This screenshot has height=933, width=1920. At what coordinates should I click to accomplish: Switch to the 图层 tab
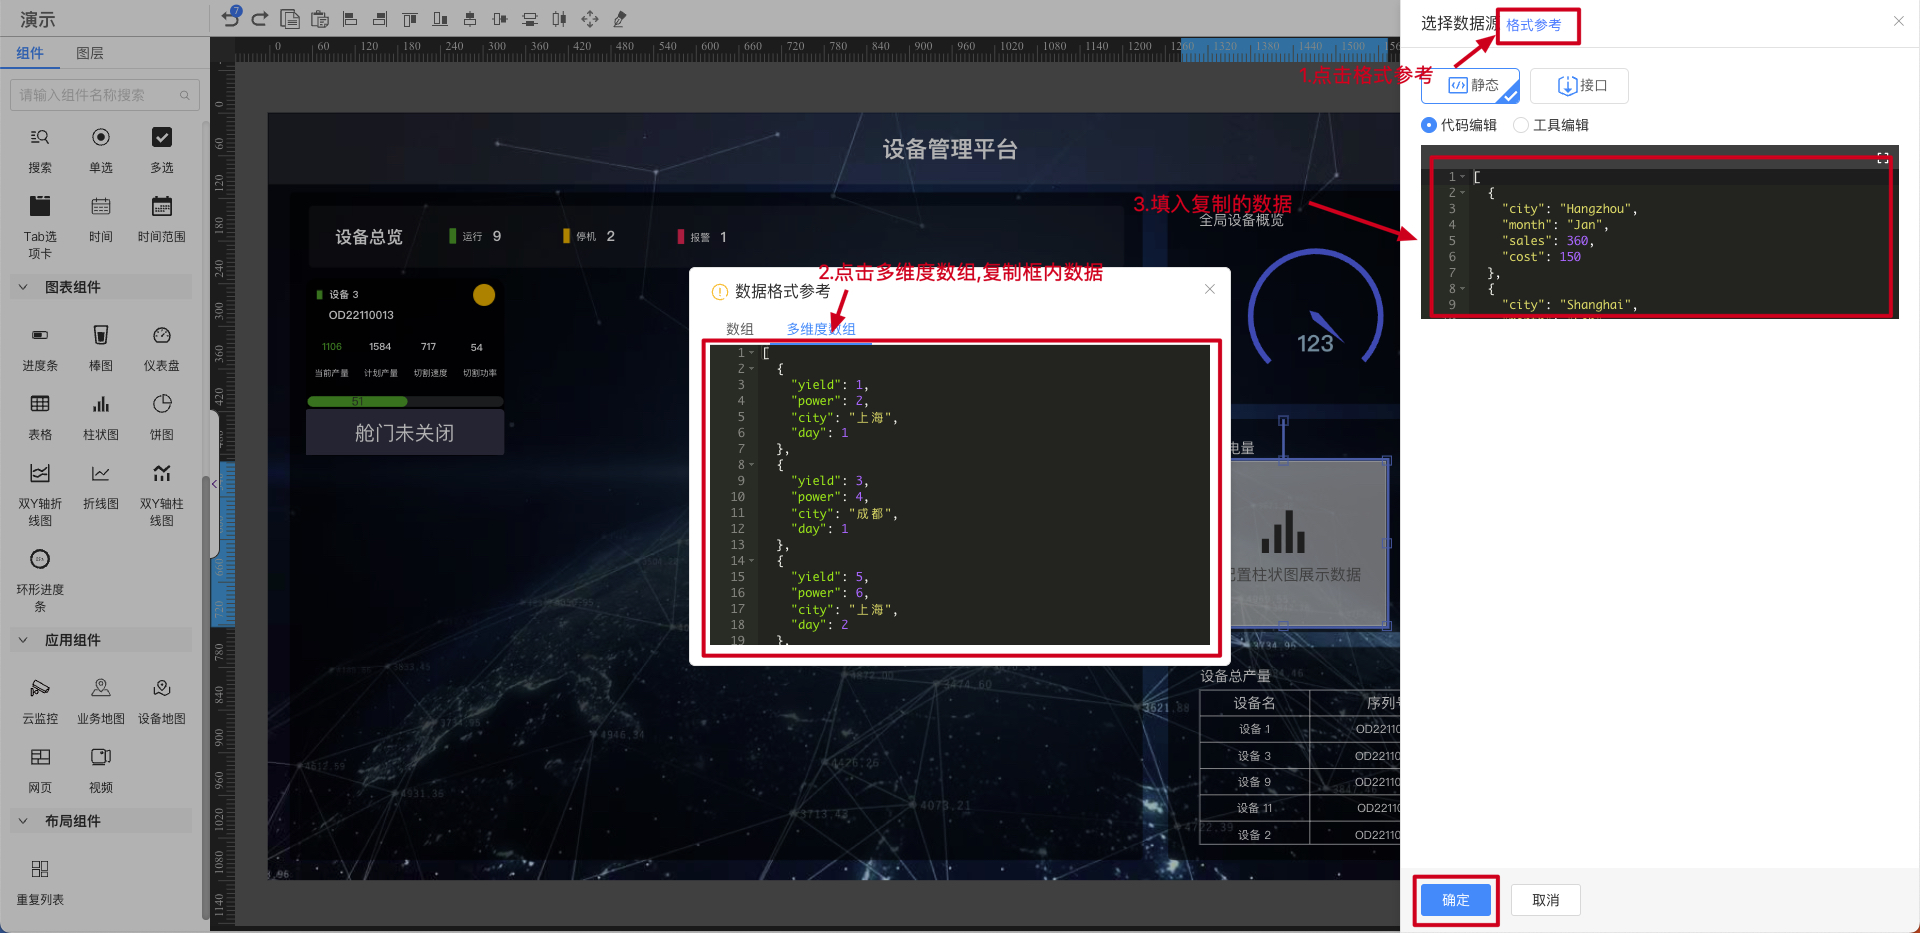[90, 53]
